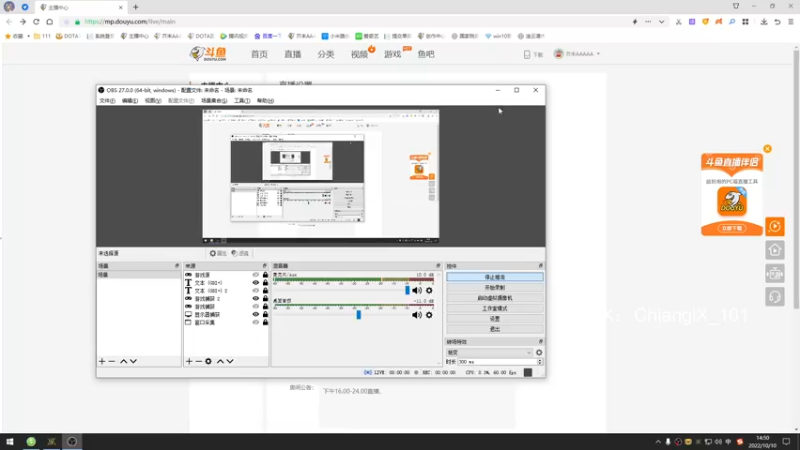Toggle lock on 文本 (GDI+) 2 source
The height and width of the screenshot is (450, 800).
click(265, 290)
